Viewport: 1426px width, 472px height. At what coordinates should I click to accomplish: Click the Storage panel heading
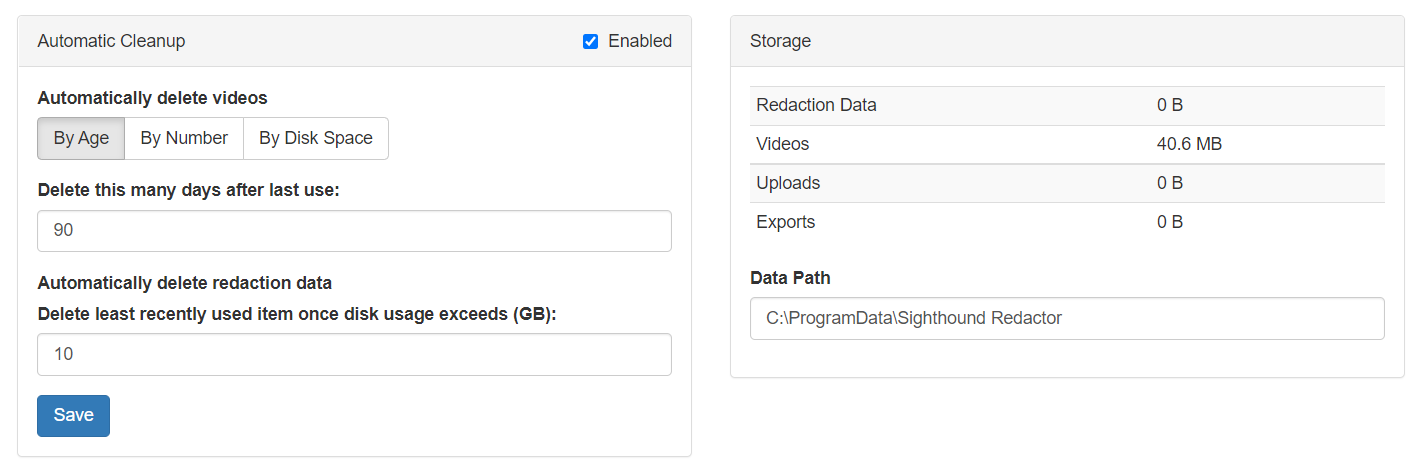click(780, 41)
